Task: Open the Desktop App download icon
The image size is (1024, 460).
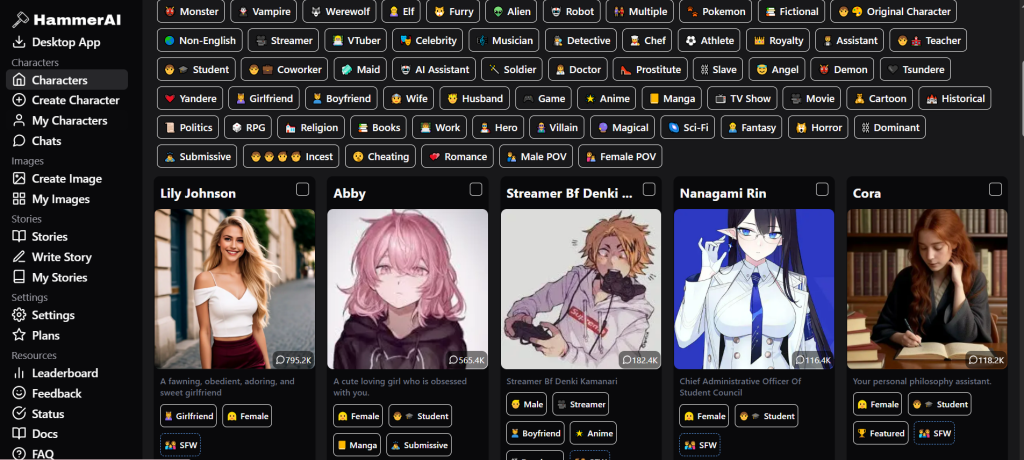Action: tap(20, 42)
